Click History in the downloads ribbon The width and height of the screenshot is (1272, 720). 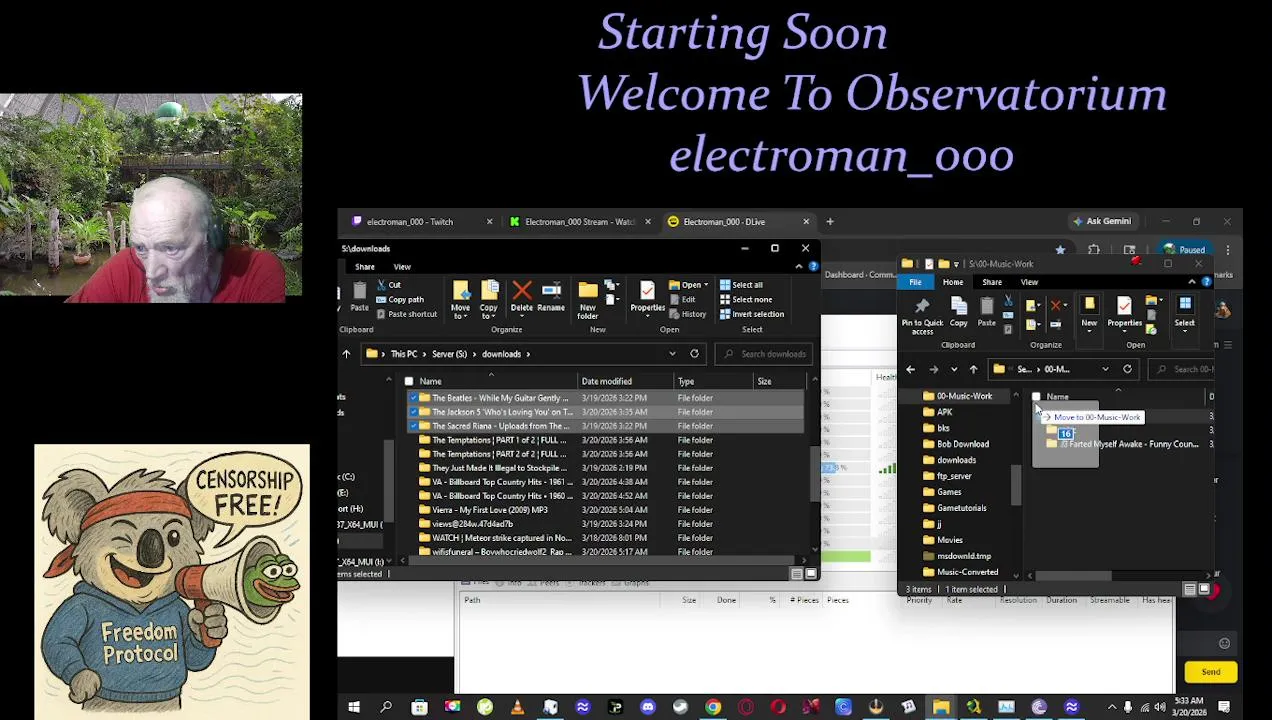pyautogui.click(x=687, y=314)
